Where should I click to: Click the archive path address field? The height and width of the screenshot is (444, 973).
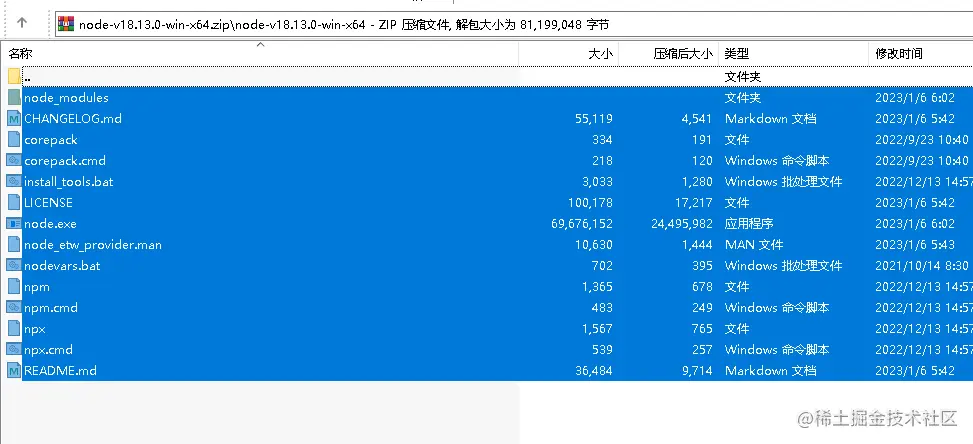tap(514, 24)
